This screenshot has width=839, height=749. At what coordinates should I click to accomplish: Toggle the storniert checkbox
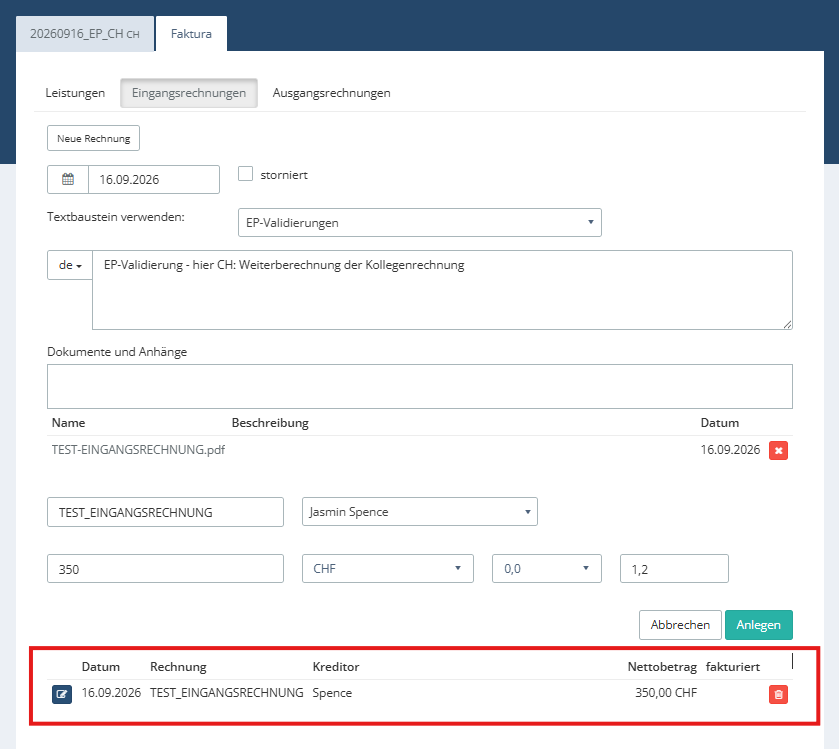point(245,174)
